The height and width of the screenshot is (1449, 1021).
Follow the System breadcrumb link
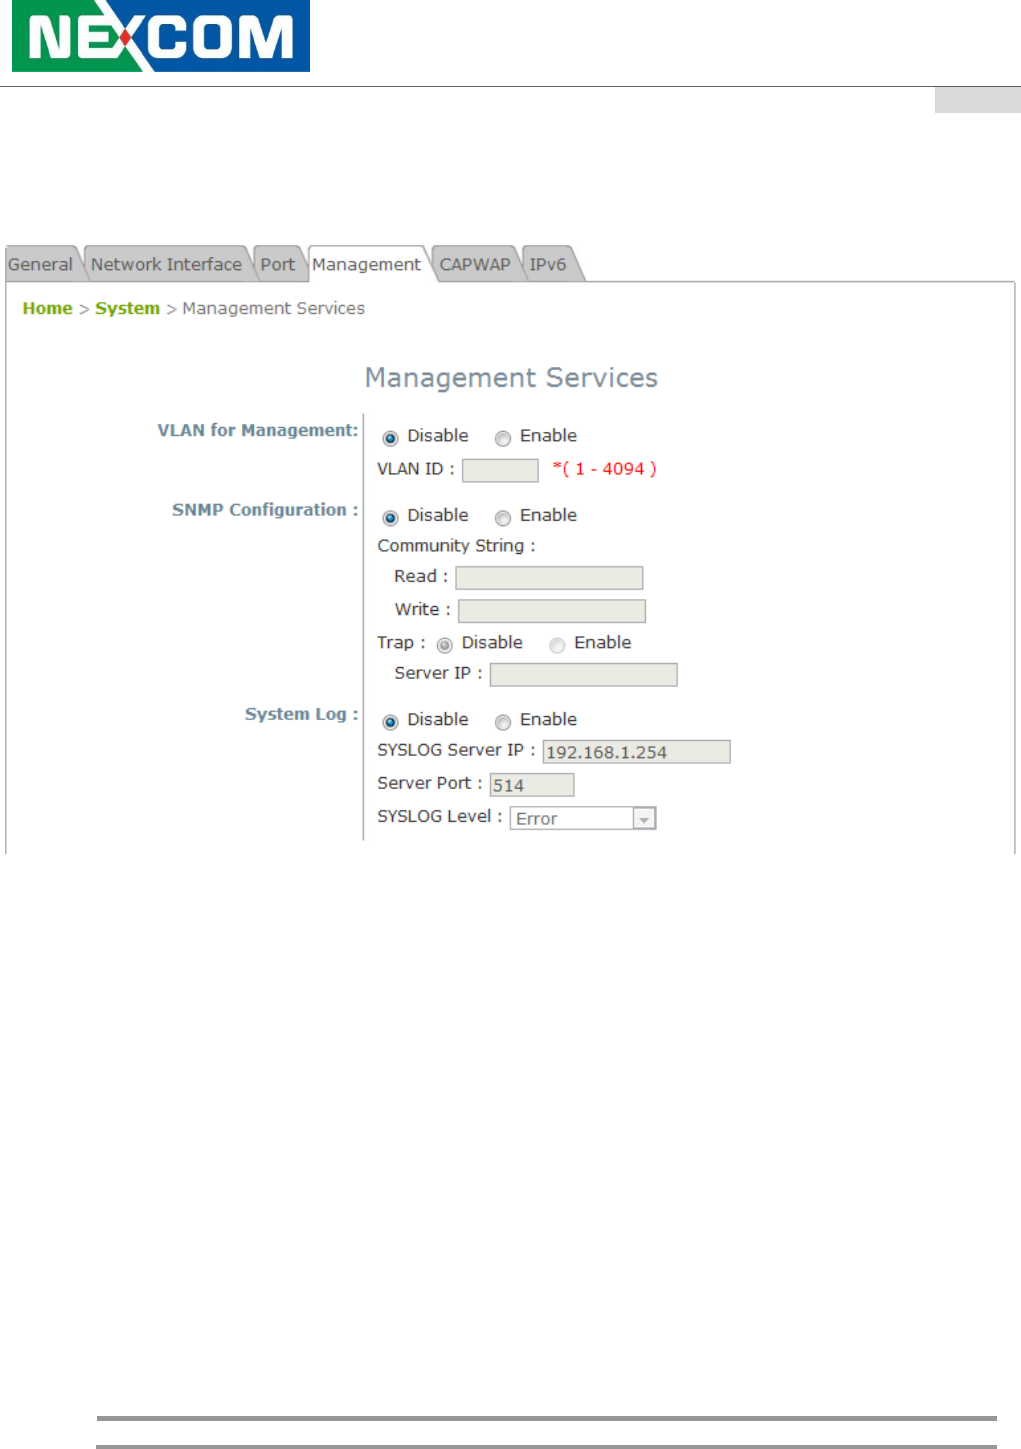127,308
